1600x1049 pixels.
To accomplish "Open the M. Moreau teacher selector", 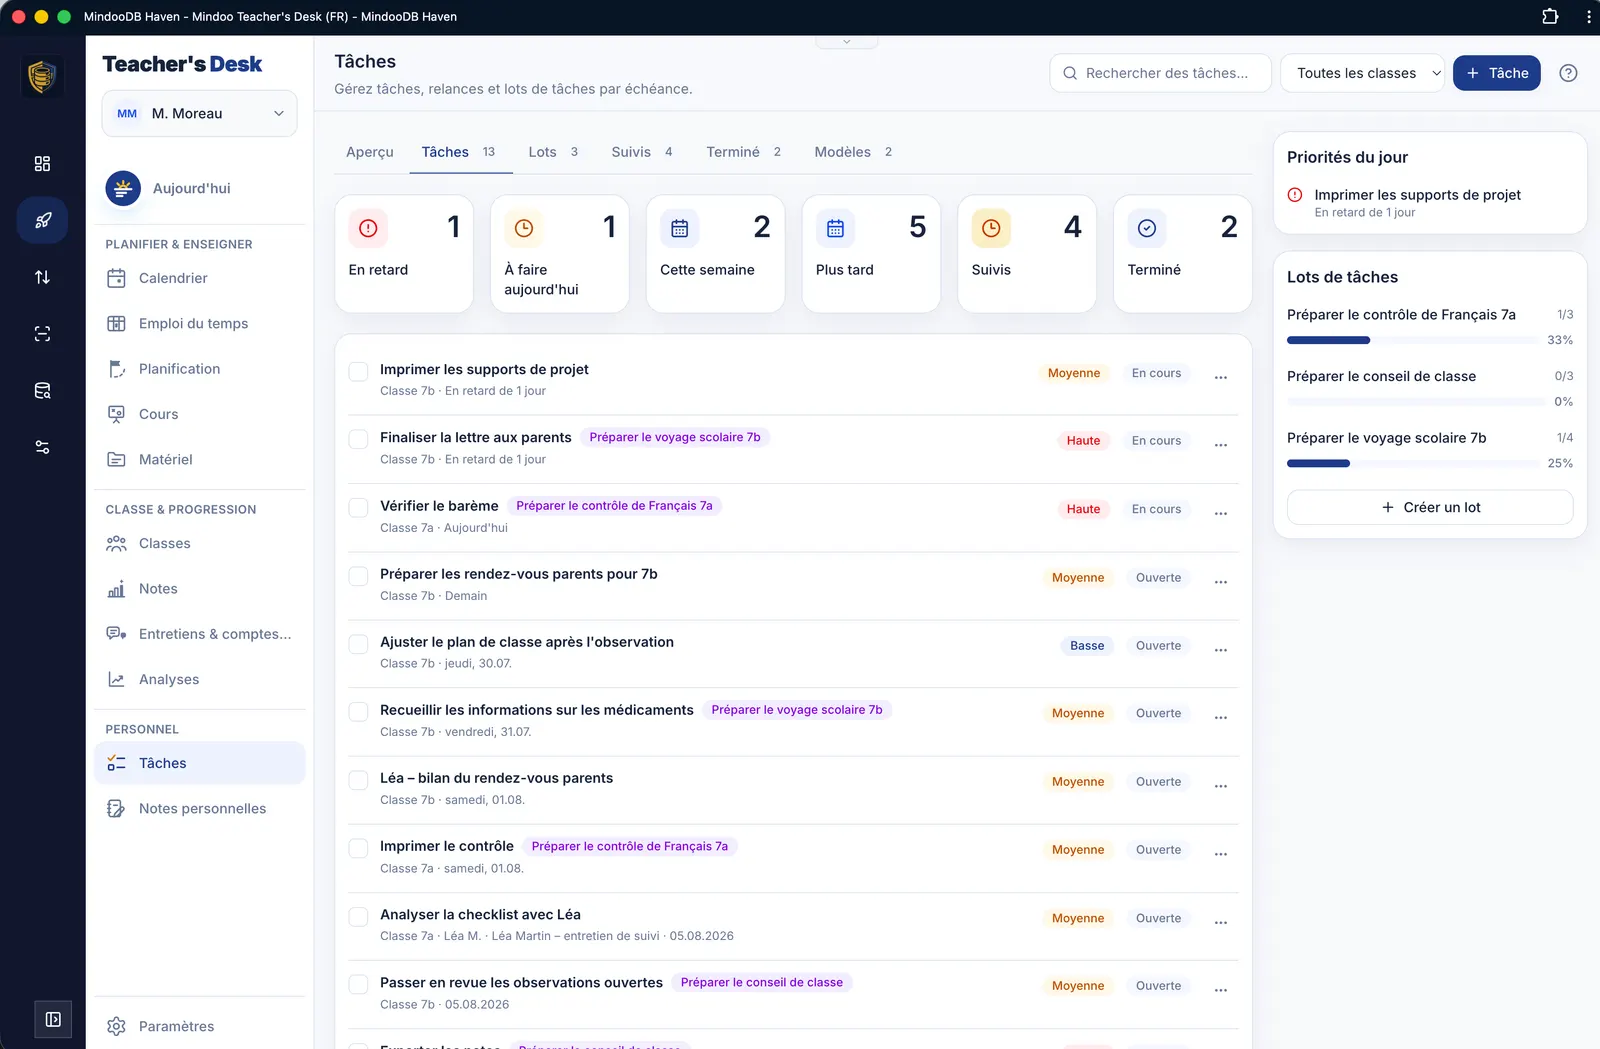I will click(x=199, y=113).
